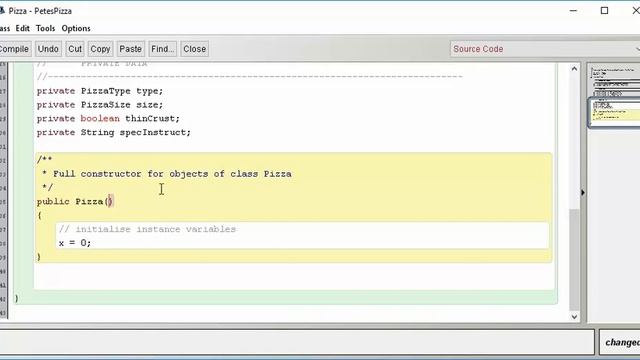Click the BlueJ window title icon

pos(2,11)
